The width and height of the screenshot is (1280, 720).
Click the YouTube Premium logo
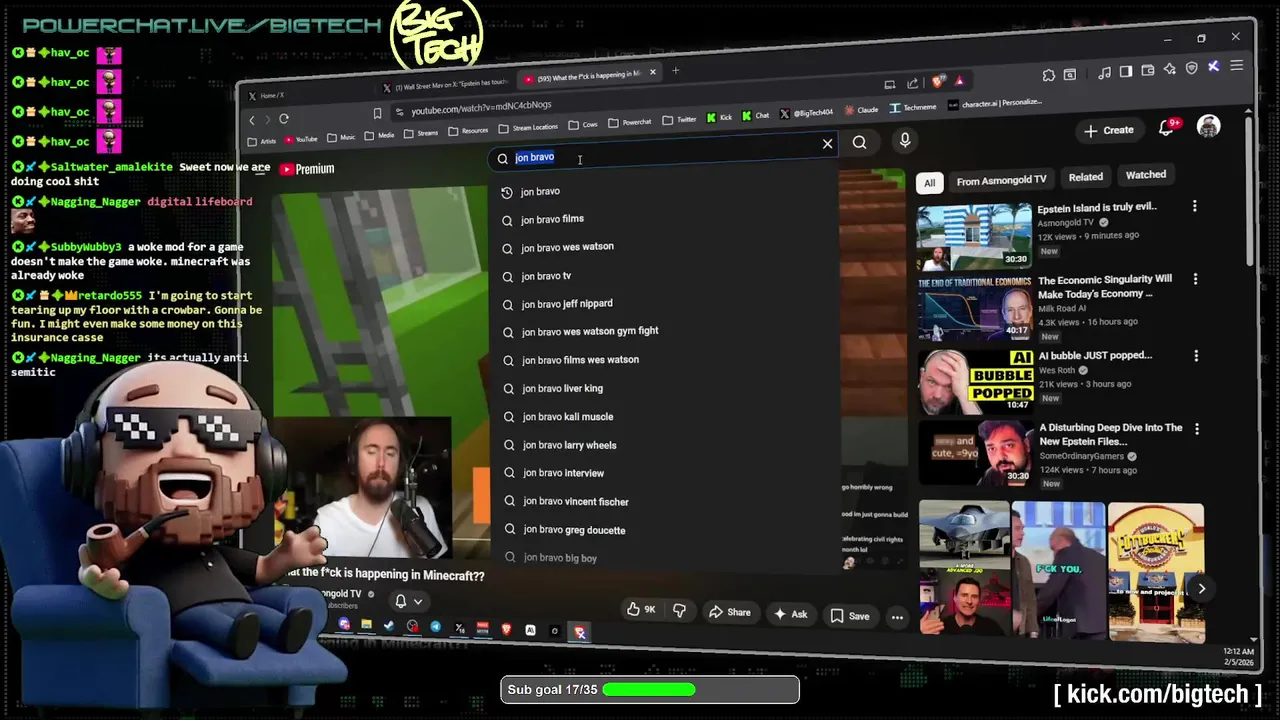(x=307, y=169)
